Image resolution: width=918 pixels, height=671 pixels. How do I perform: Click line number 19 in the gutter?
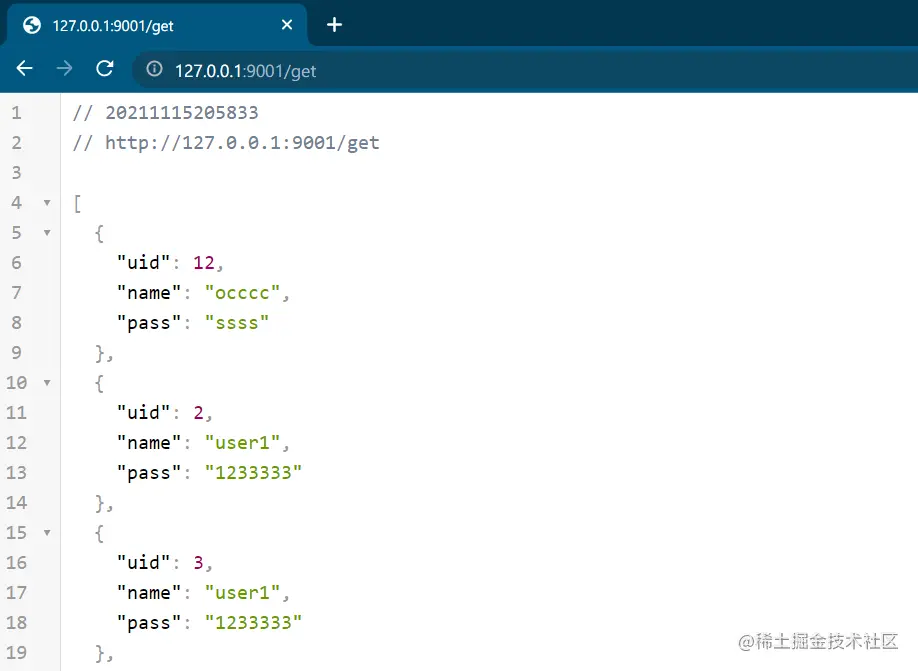pos(16,652)
